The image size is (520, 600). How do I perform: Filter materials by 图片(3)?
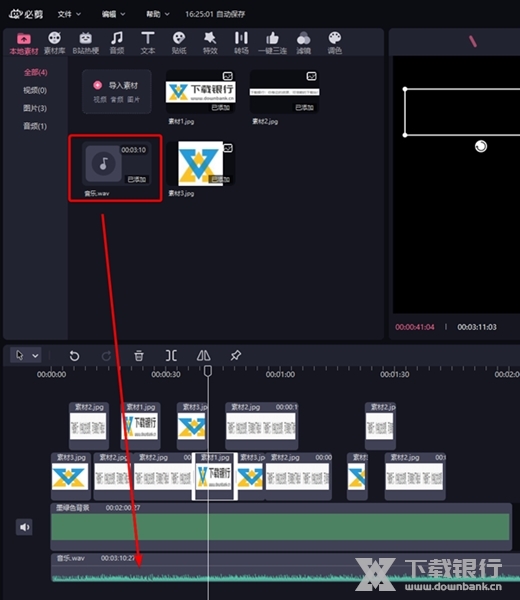pos(35,108)
